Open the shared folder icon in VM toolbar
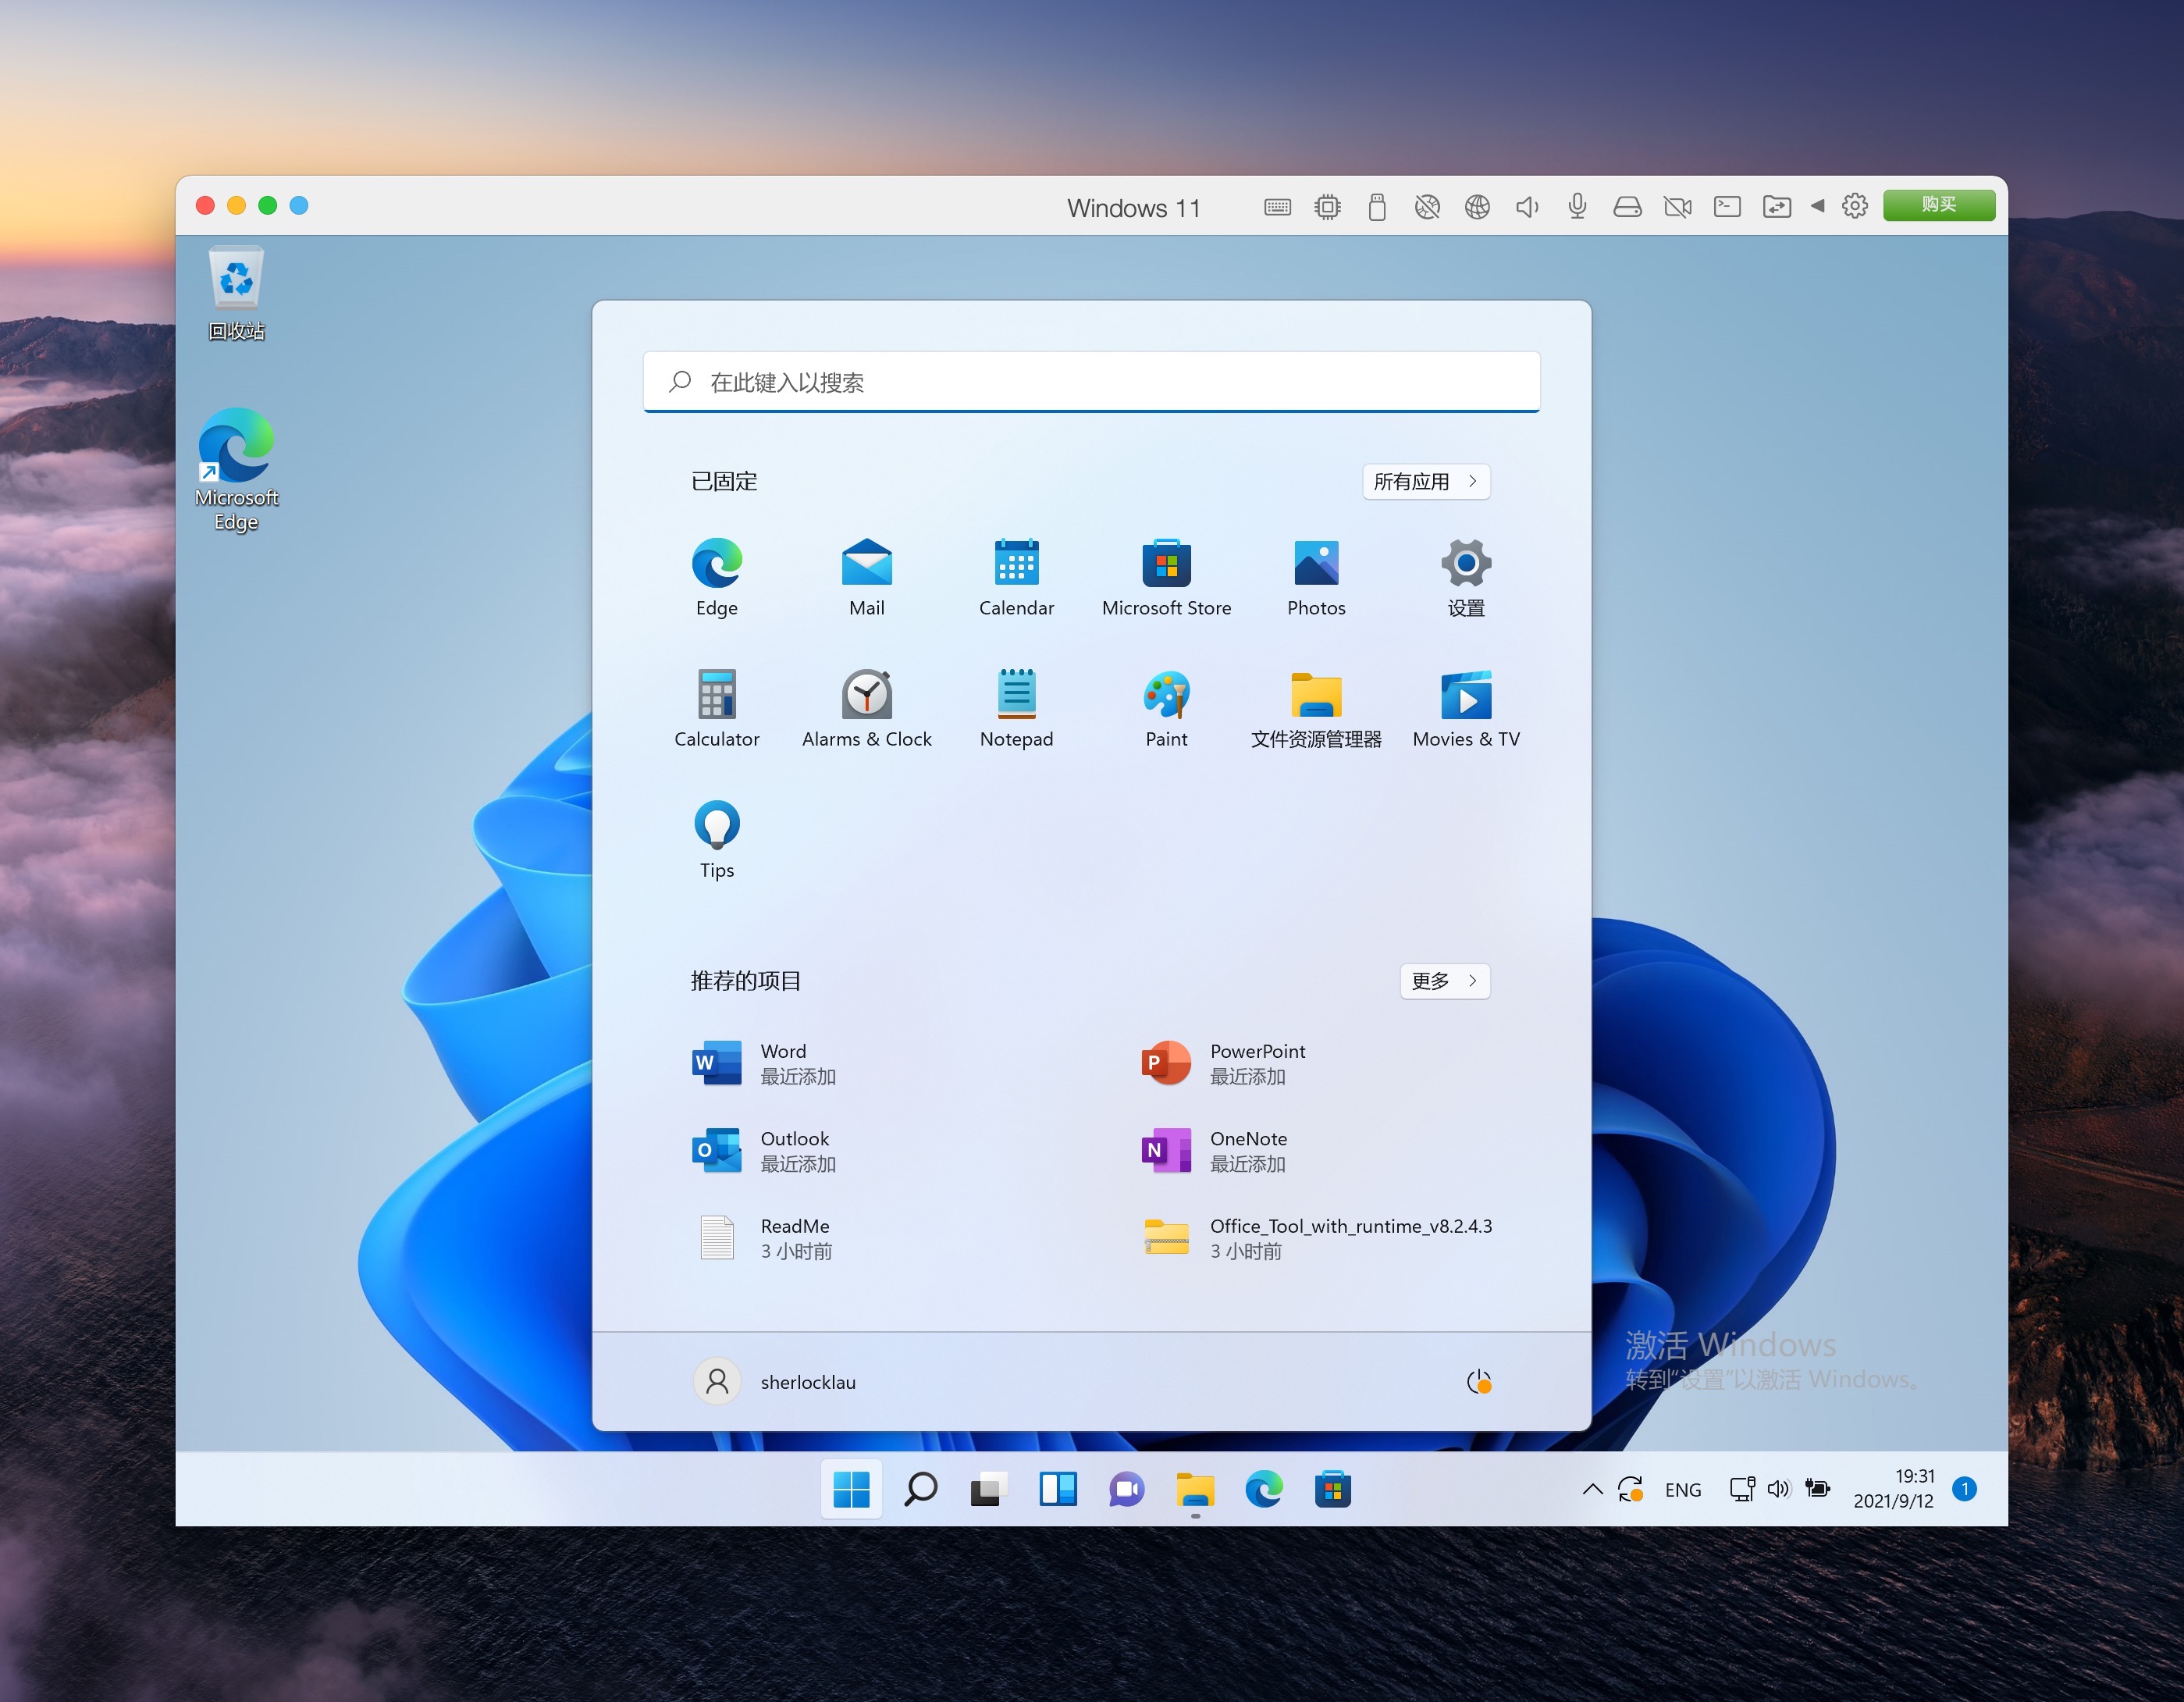The height and width of the screenshot is (1702, 2184). click(x=1777, y=207)
